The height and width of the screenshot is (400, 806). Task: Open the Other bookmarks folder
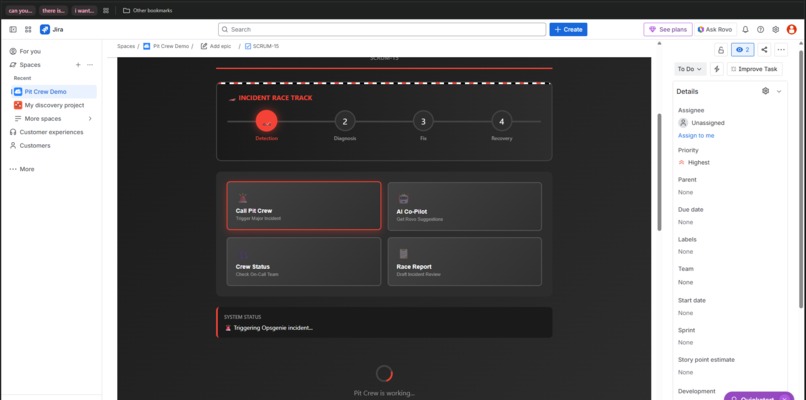[x=148, y=10]
